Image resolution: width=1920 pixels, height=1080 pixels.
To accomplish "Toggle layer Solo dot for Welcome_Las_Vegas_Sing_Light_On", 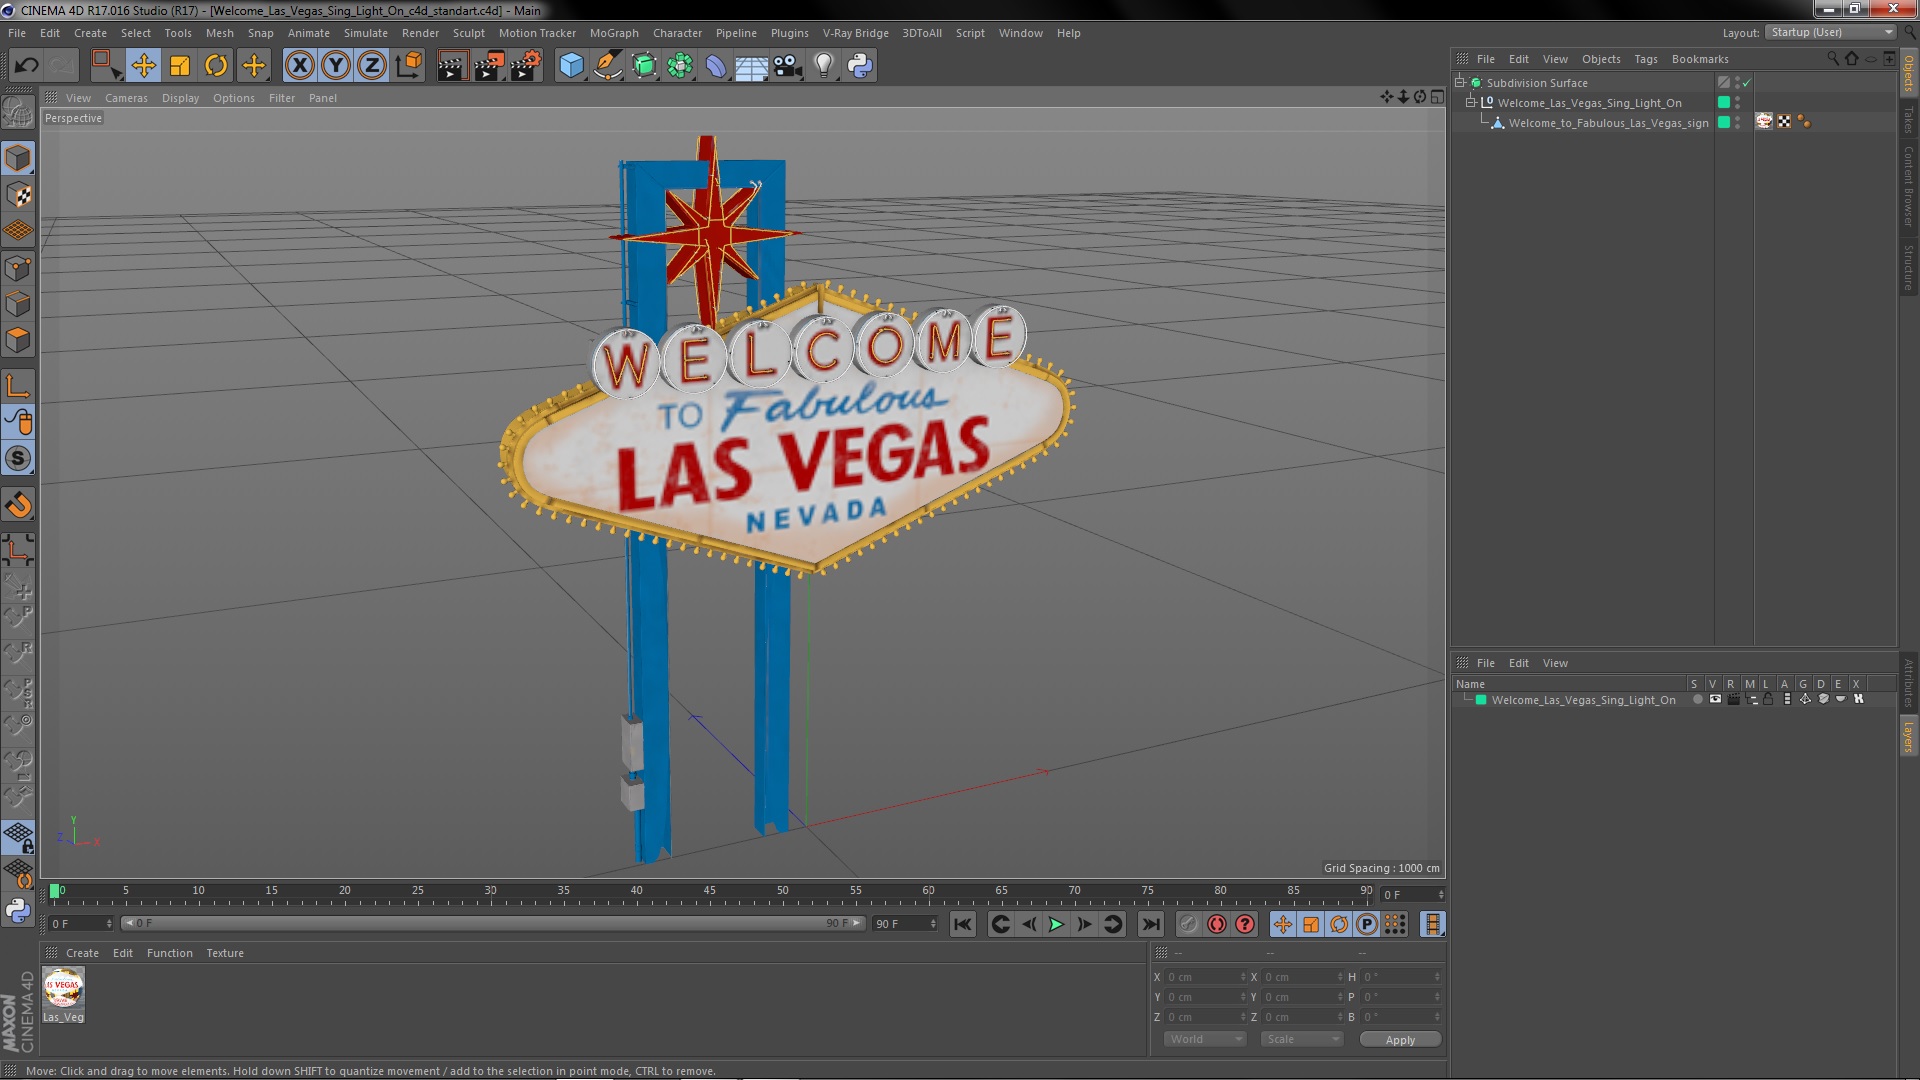I will 1697,700.
